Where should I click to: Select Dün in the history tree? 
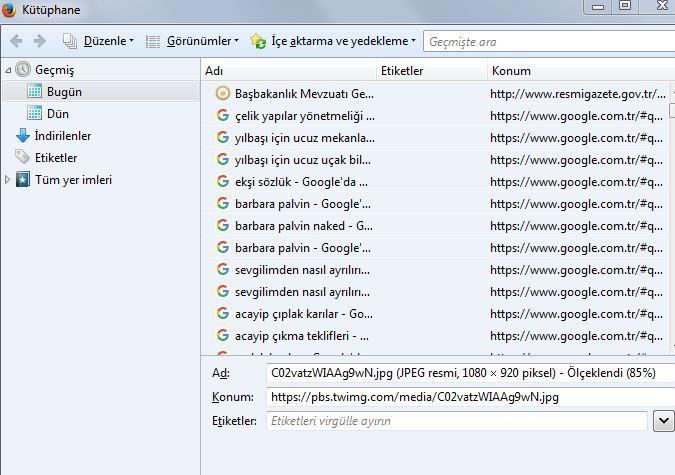(58, 114)
